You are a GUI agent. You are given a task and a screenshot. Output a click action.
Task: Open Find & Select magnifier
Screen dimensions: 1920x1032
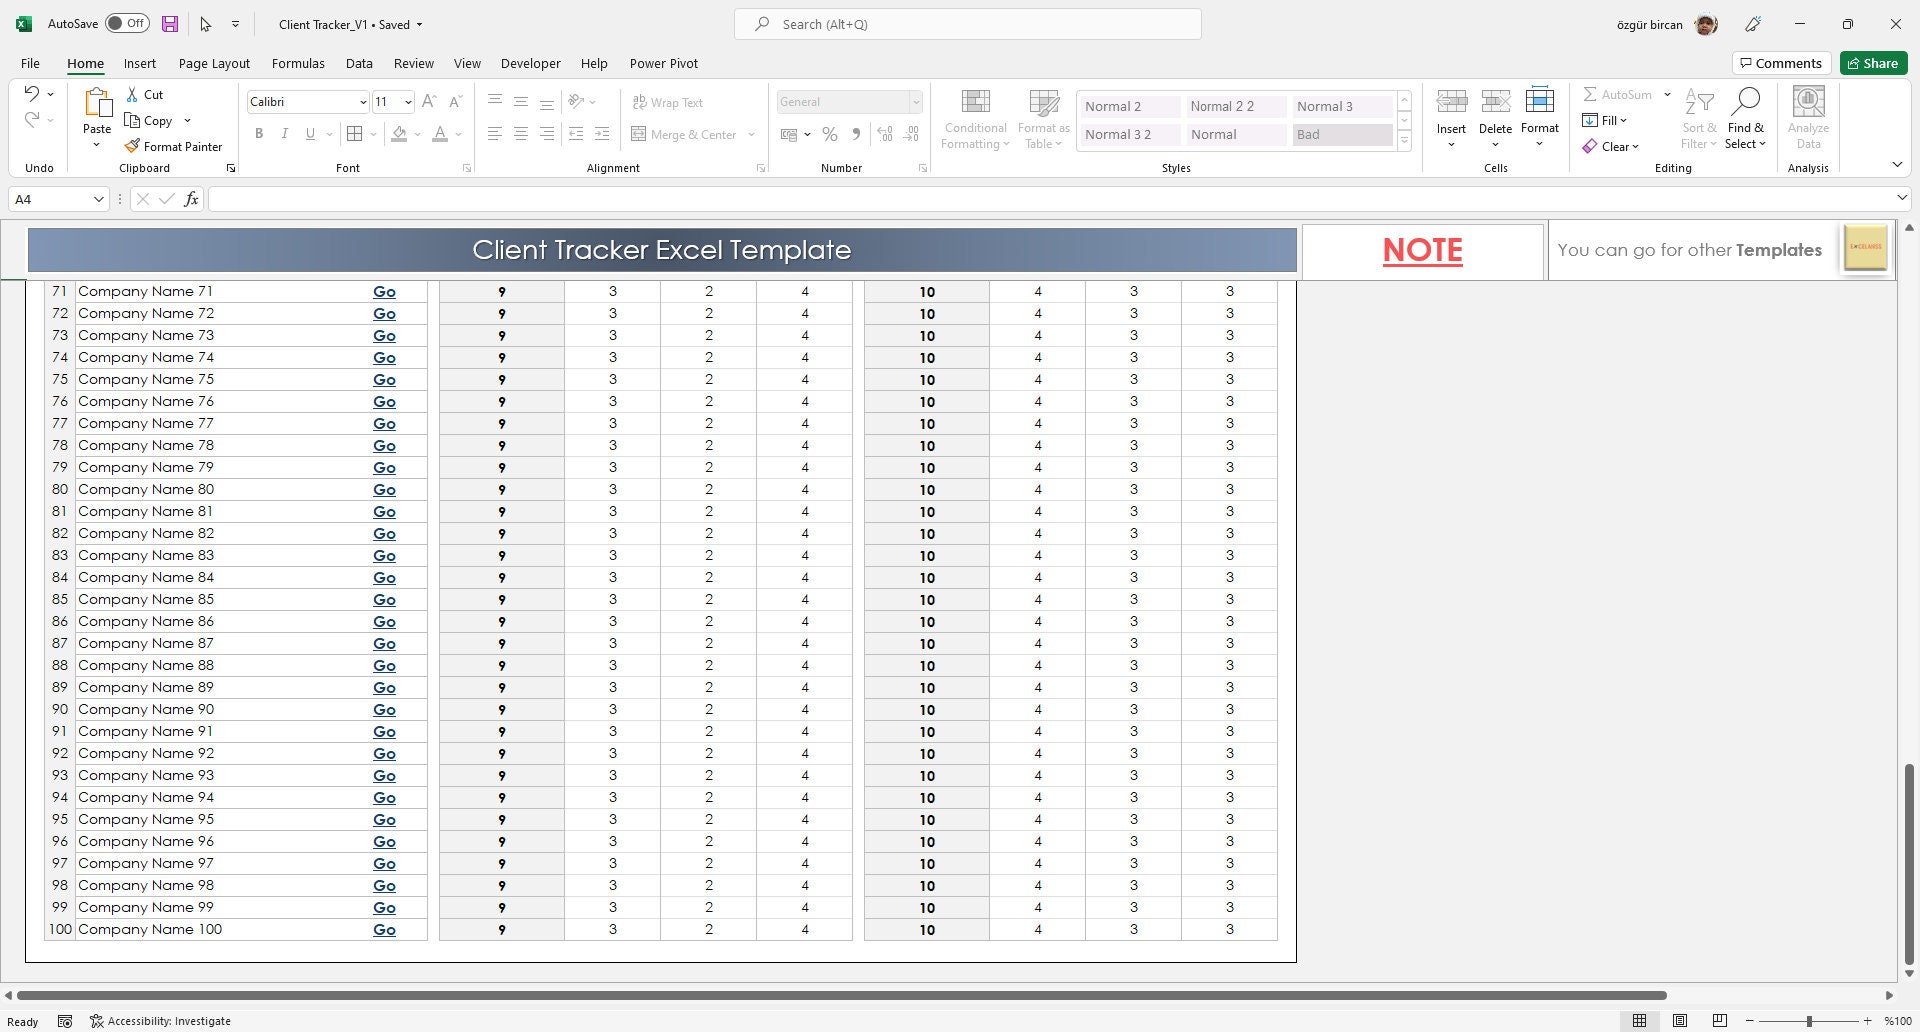pyautogui.click(x=1746, y=101)
